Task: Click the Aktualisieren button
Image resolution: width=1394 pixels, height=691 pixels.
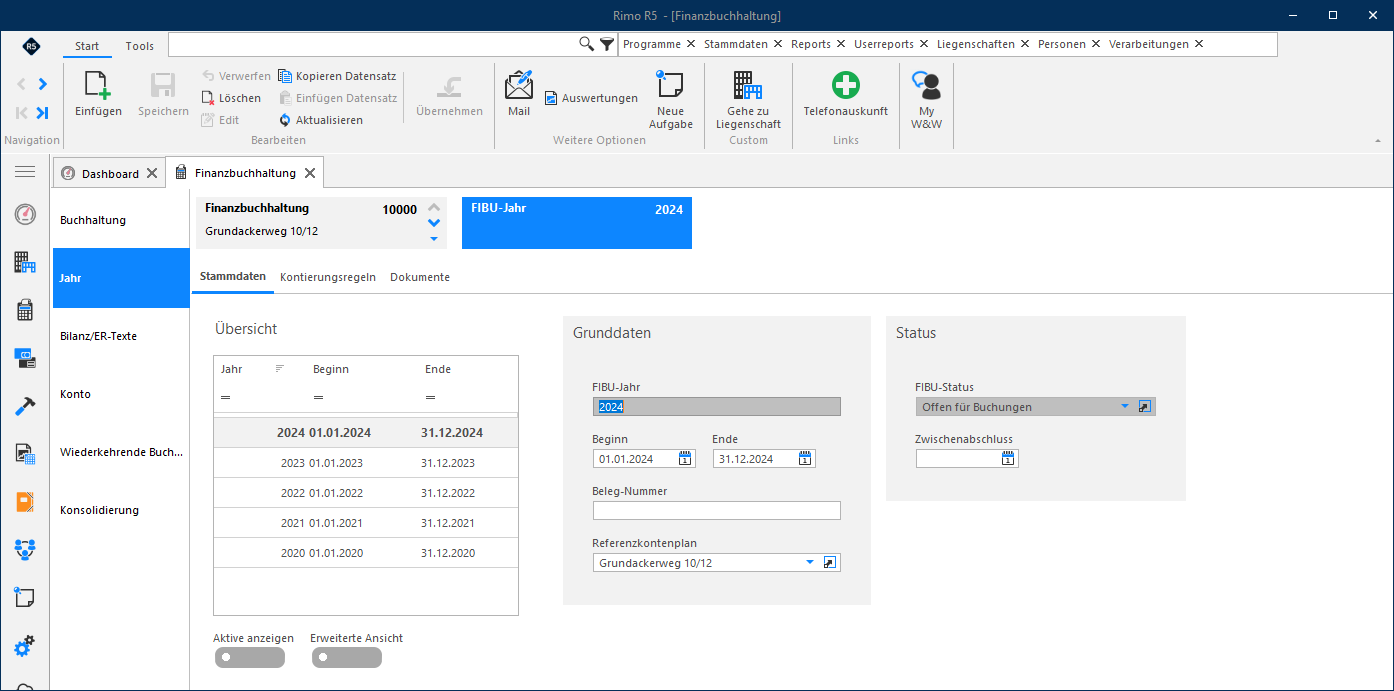Action: [x=321, y=120]
